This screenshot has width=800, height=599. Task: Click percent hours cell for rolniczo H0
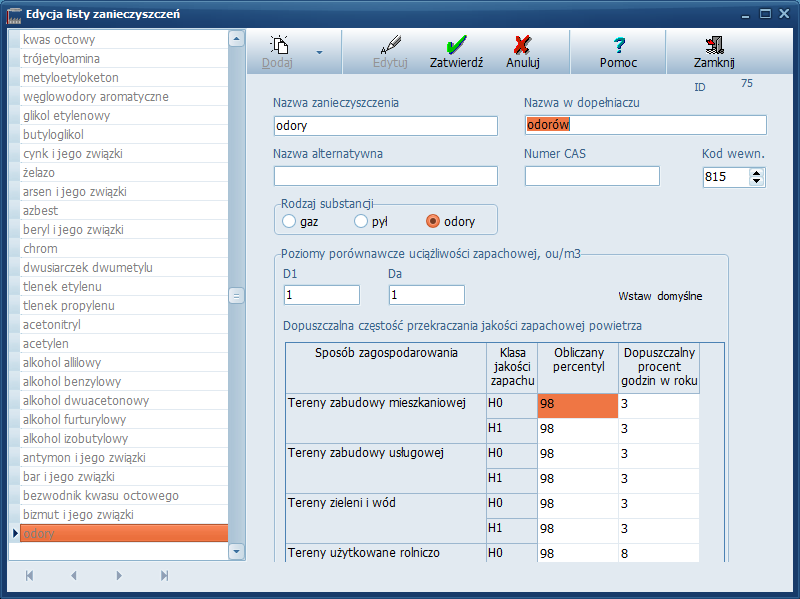pyautogui.click(x=658, y=553)
